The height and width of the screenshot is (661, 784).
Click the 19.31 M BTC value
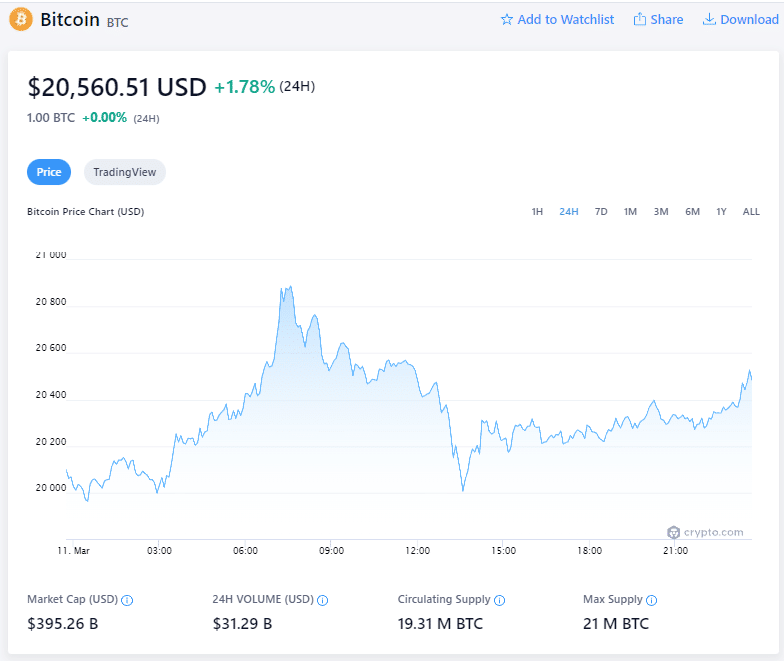(440, 624)
